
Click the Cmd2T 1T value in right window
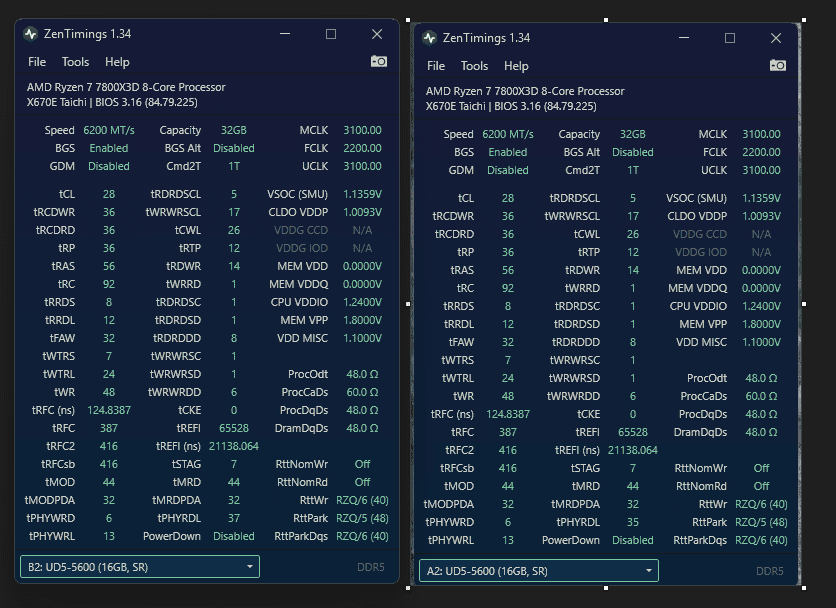tap(632, 170)
